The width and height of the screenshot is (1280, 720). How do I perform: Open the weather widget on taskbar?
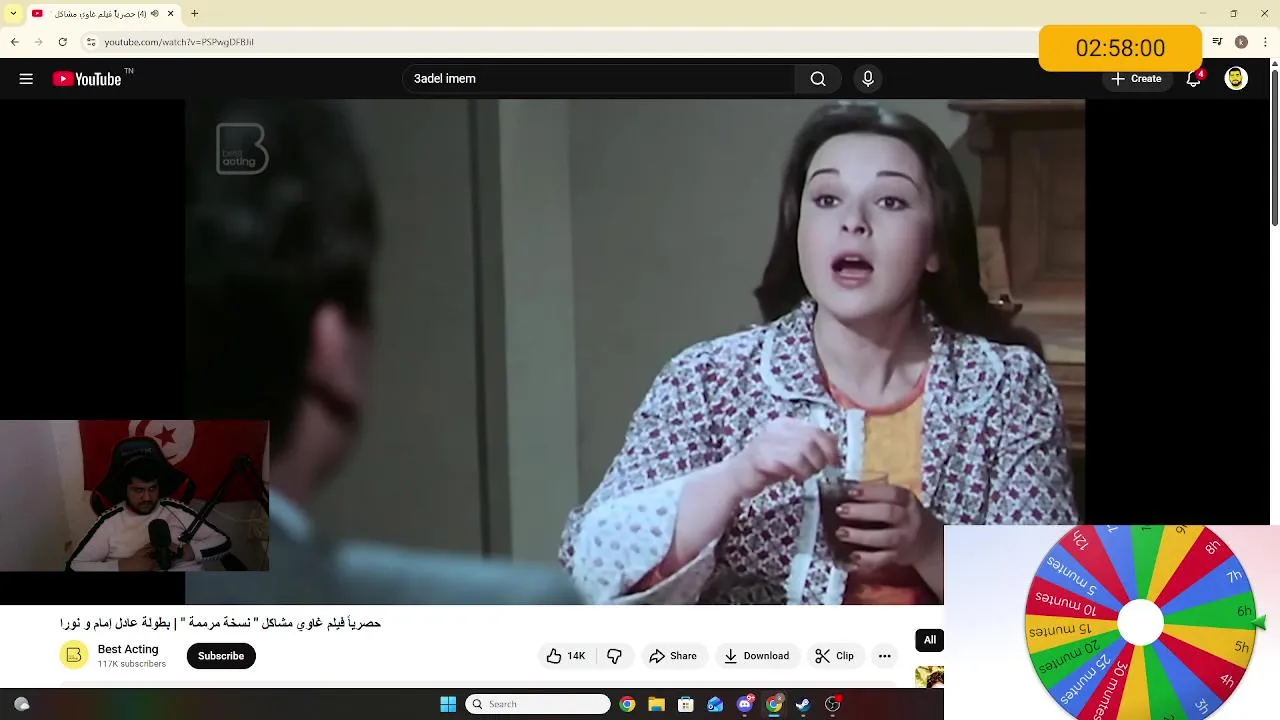[x=22, y=704]
